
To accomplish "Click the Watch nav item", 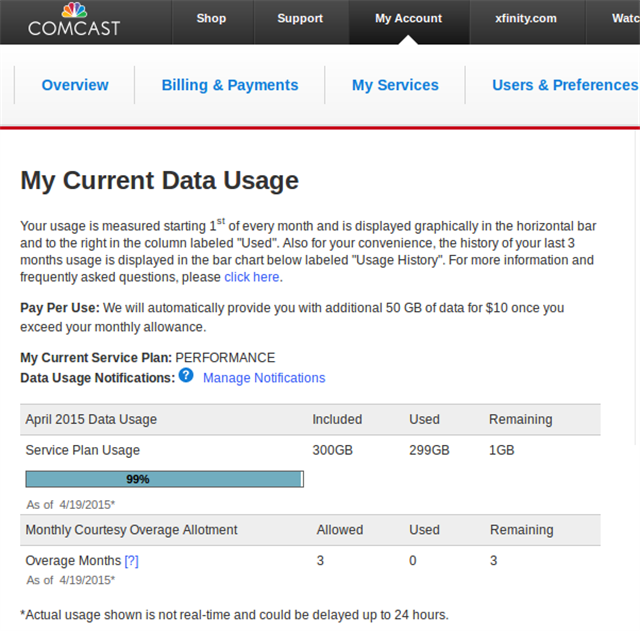I will coord(625,18).
